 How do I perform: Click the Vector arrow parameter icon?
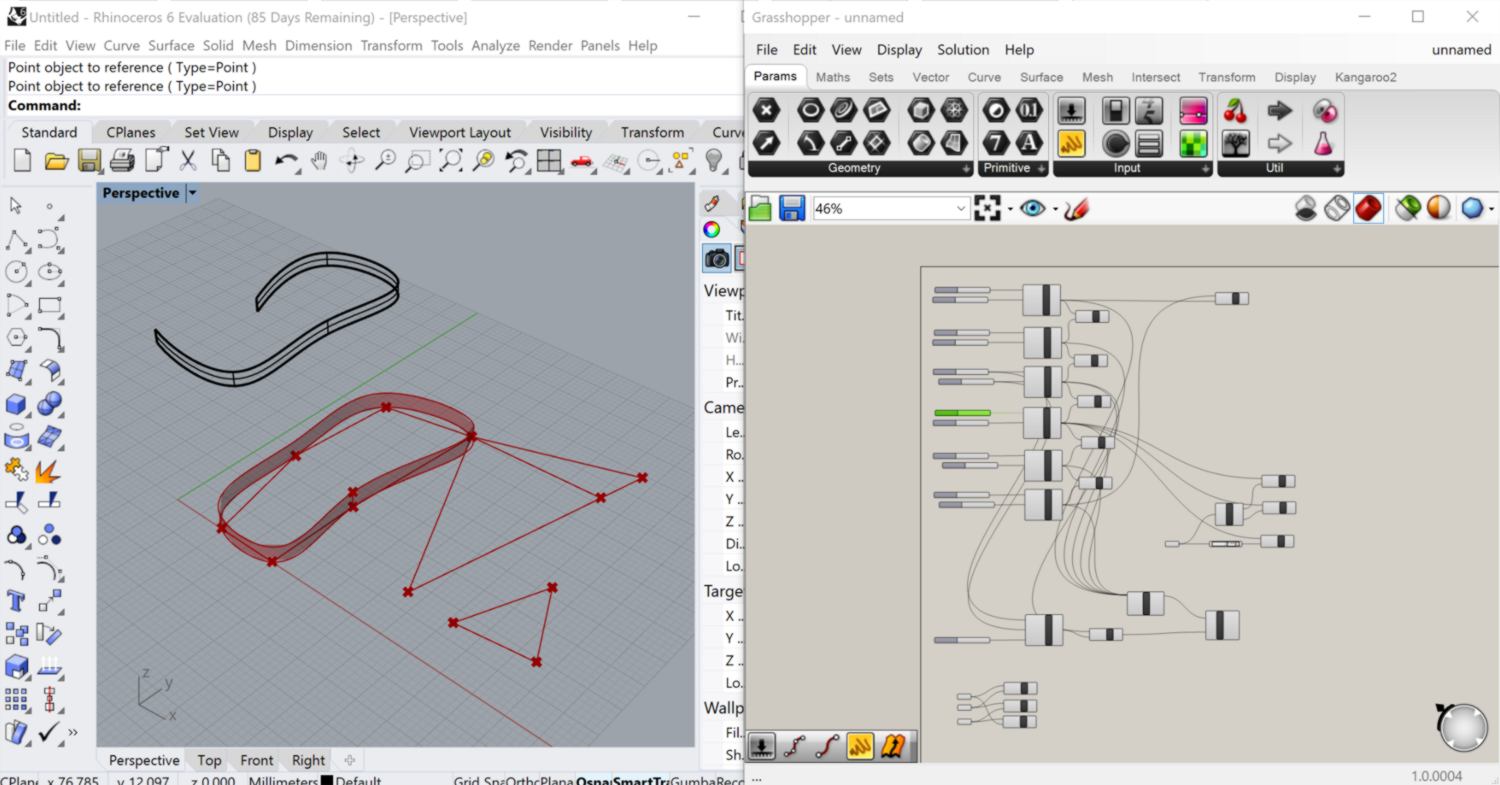766,143
